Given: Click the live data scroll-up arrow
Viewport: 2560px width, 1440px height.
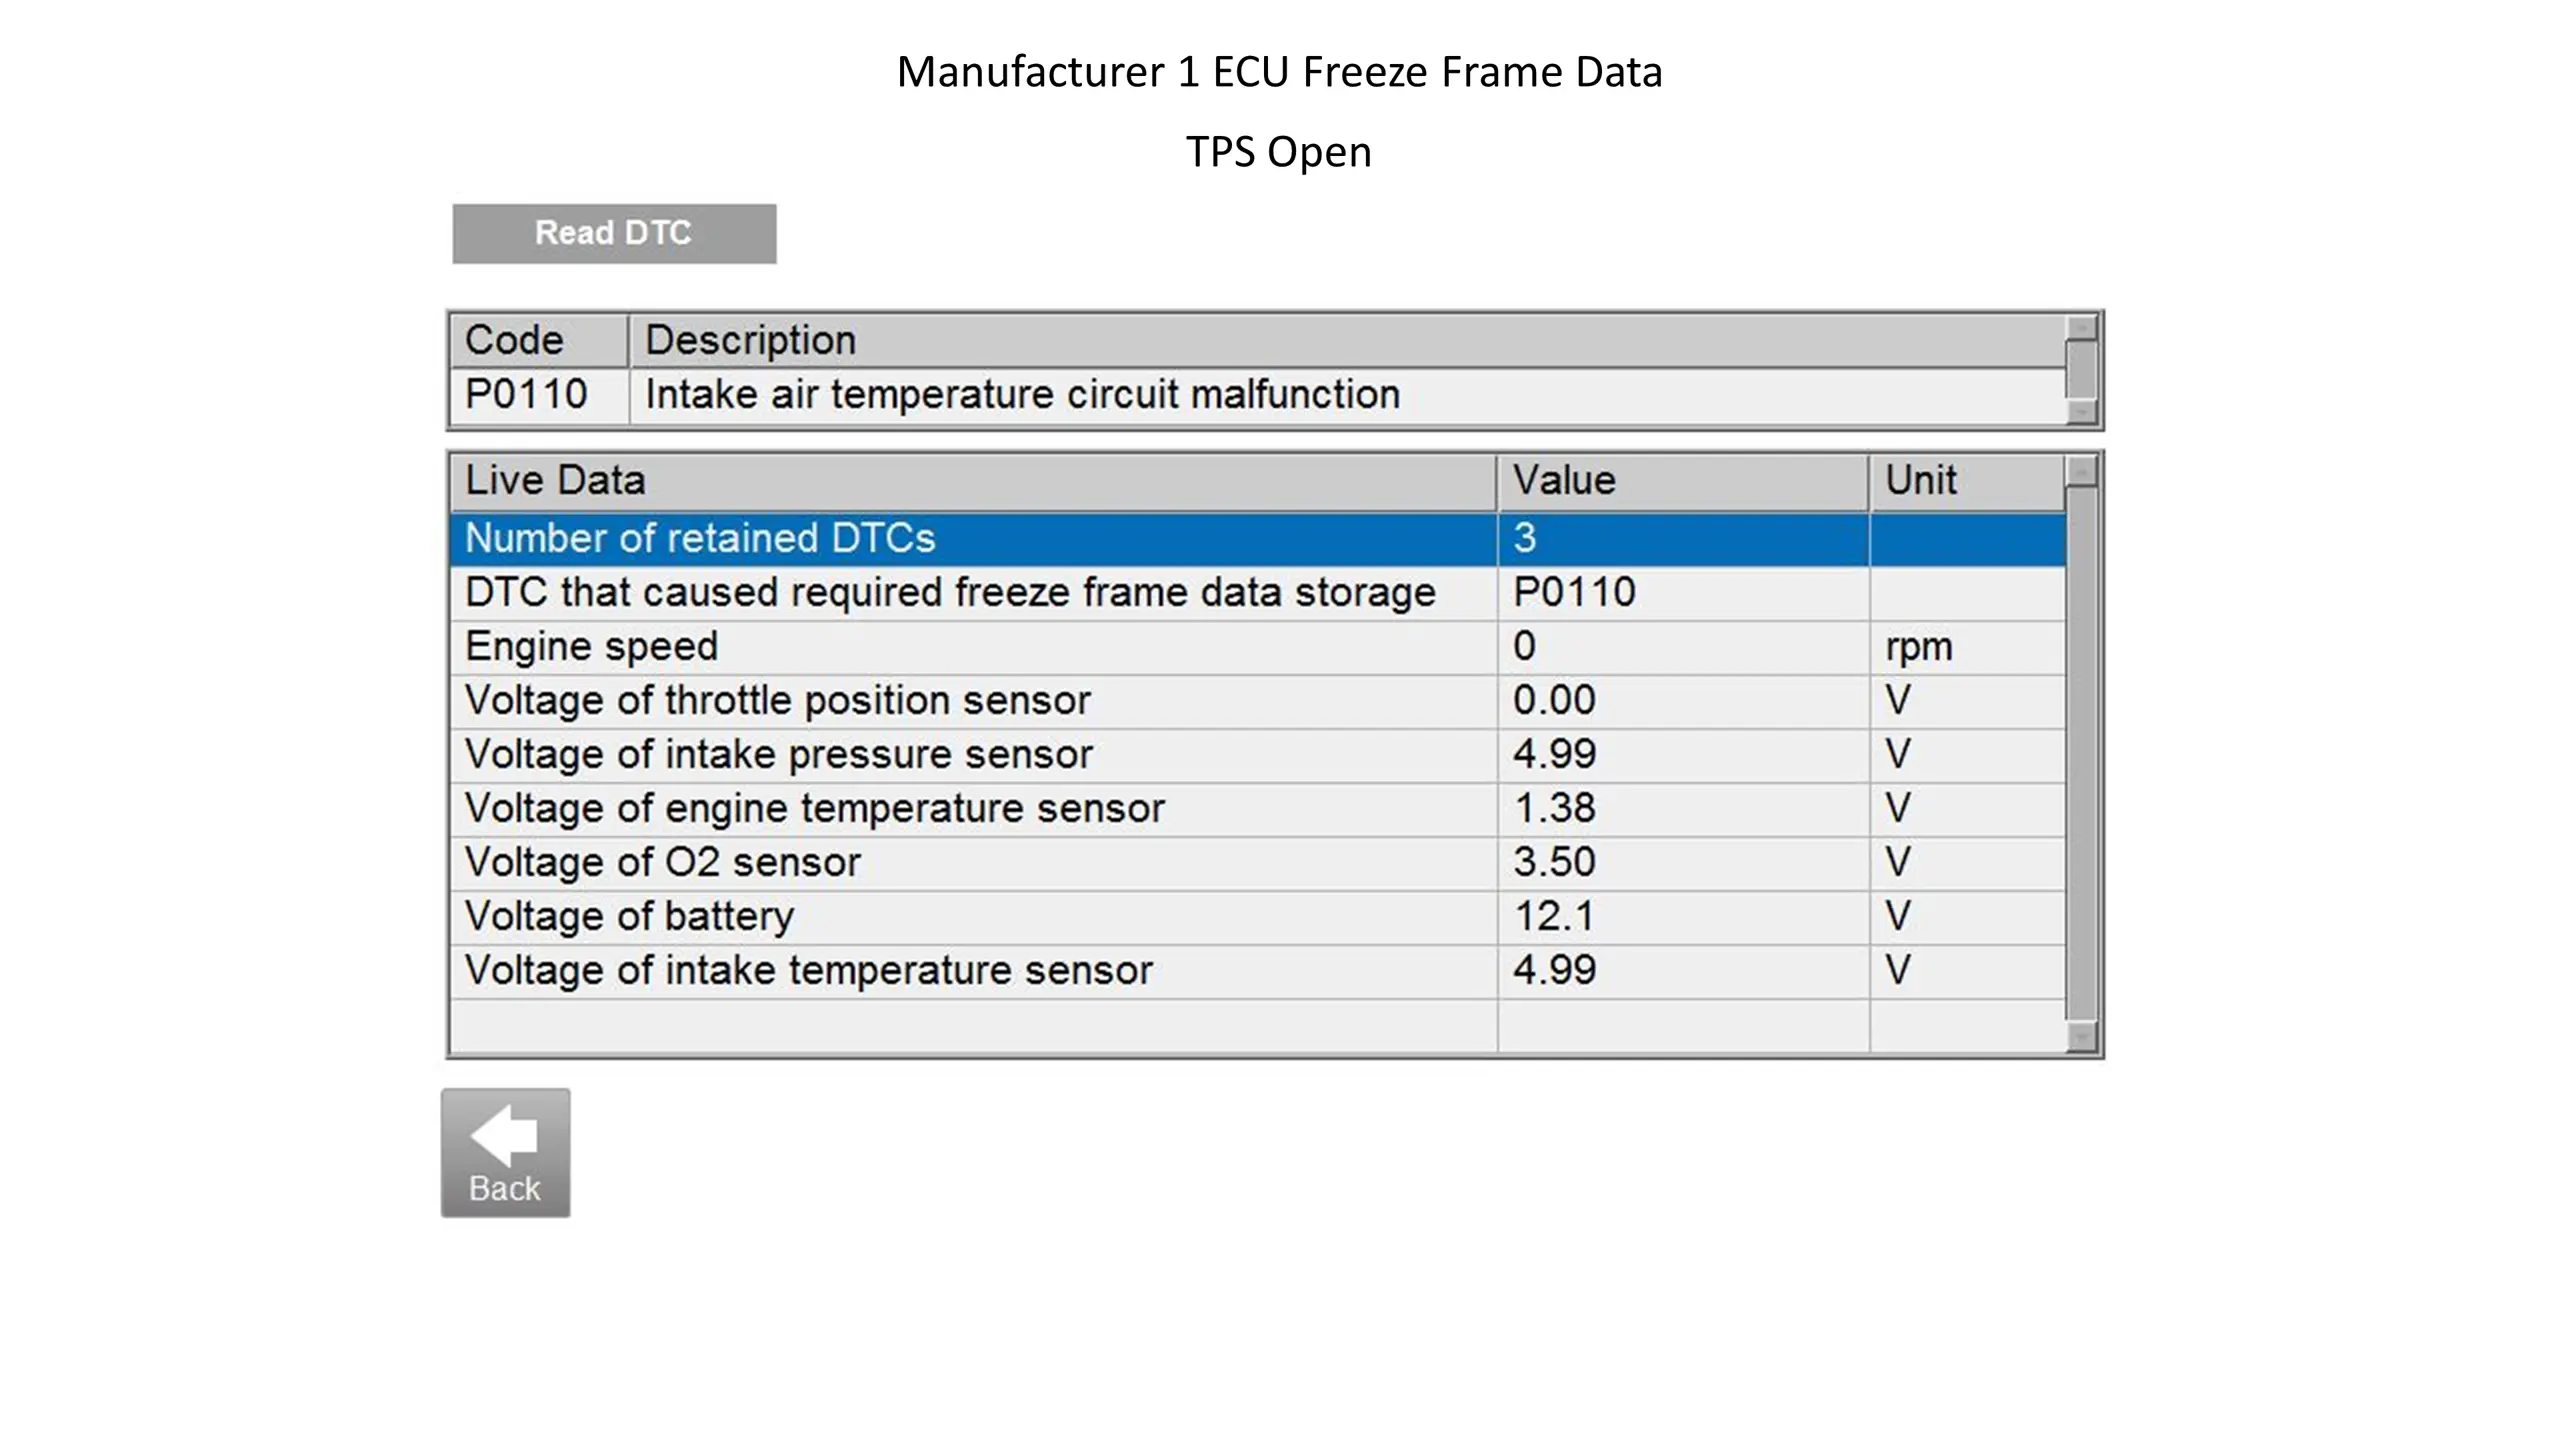Looking at the screenshot, I should point(2081,469).
